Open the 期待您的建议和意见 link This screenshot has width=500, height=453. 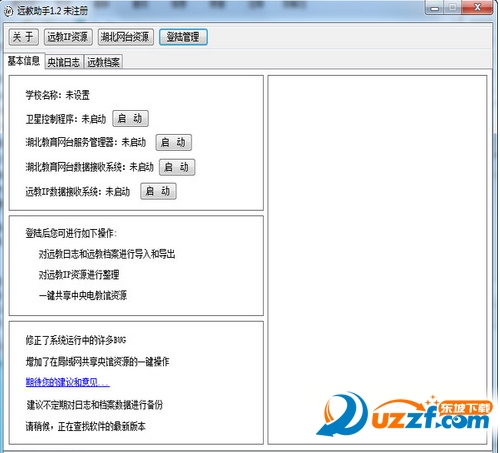click(x=68, y=382)
